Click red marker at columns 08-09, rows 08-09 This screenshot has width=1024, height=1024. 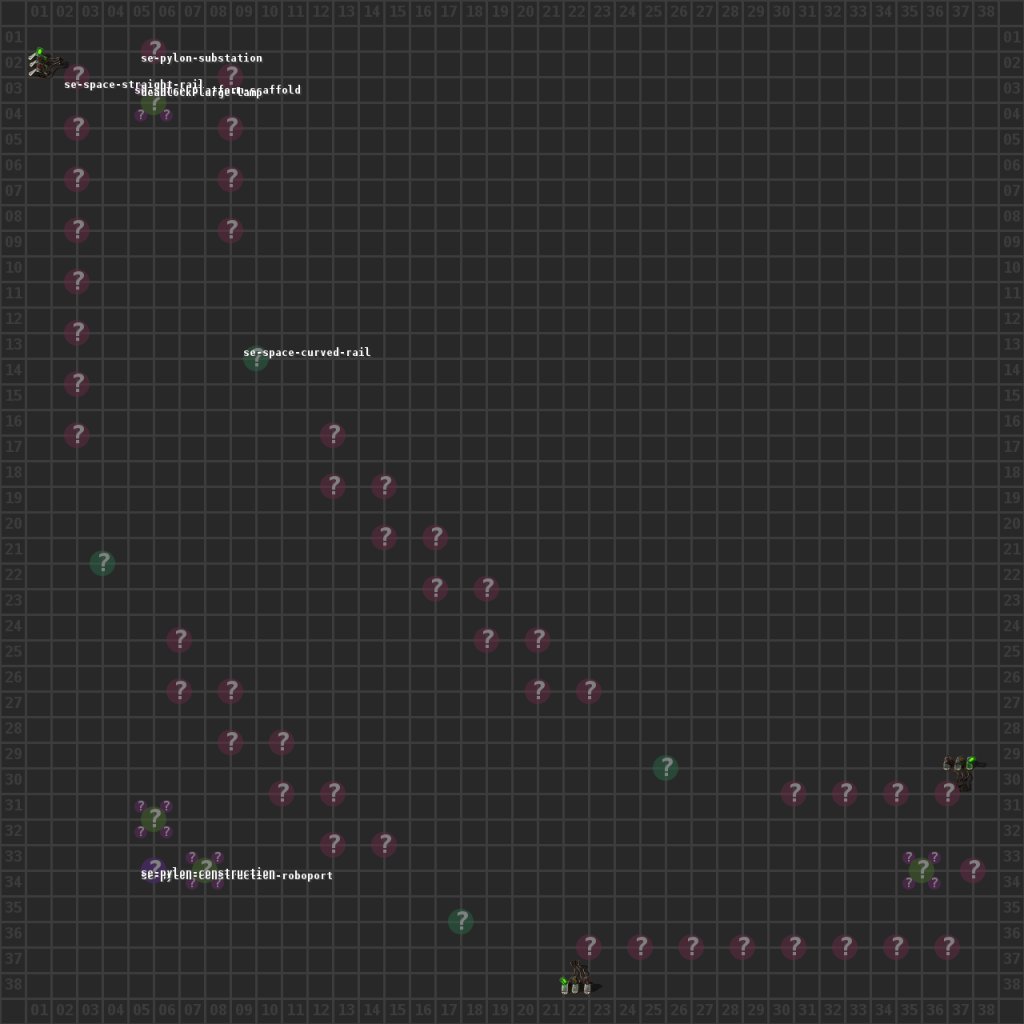231,231
